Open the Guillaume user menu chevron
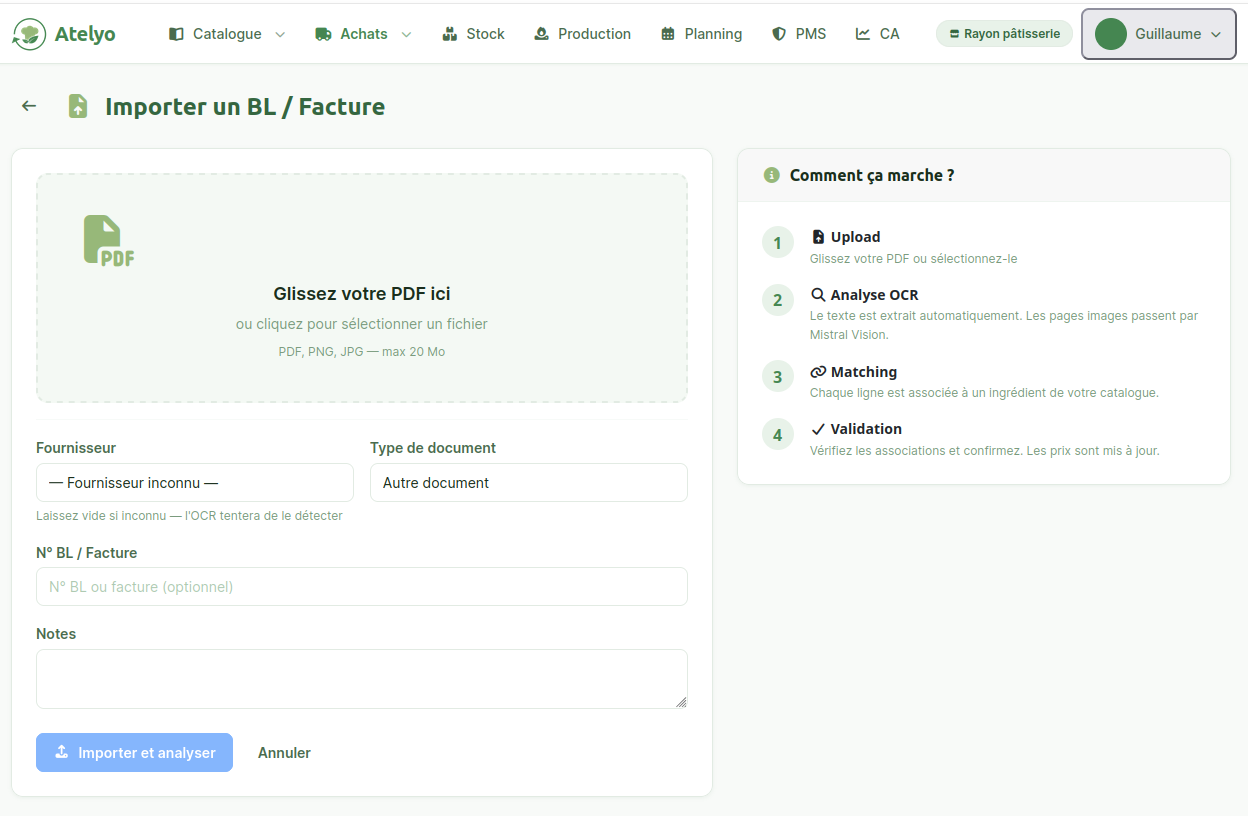 point(1216,34)
